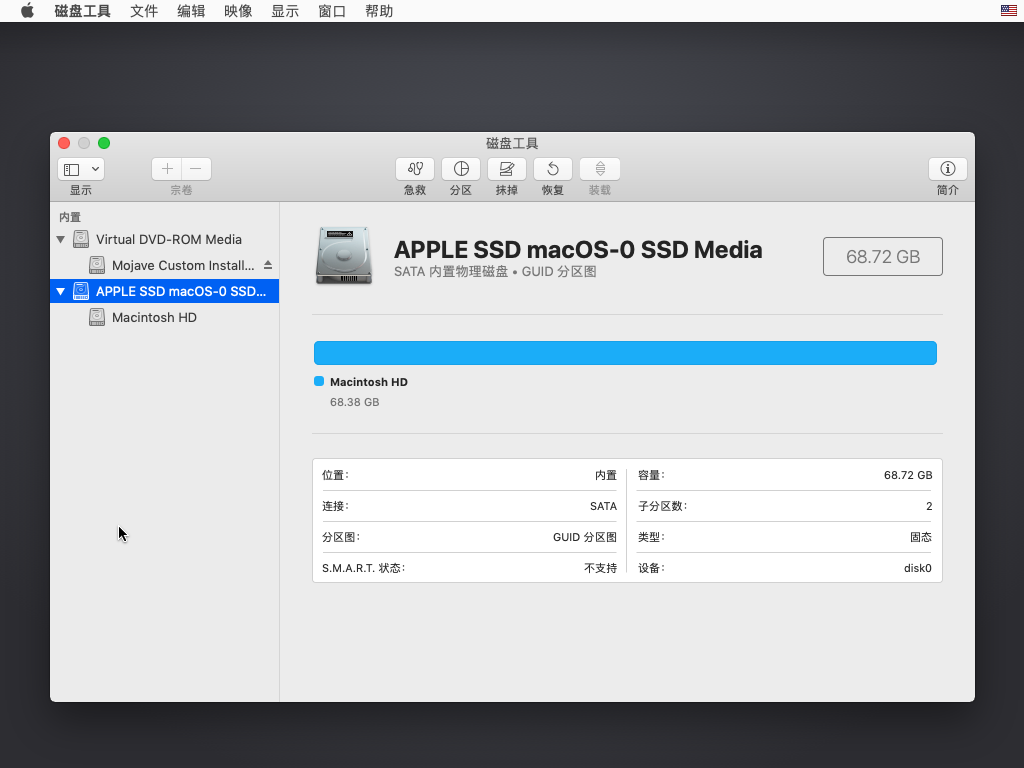
Task: Open the Partition (分区) pie icon
Action: [461, 169]
